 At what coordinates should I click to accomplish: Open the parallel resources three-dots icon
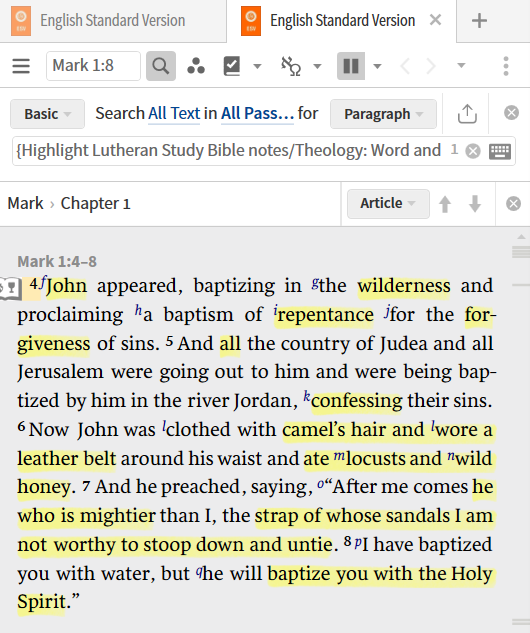coord(196,66)
